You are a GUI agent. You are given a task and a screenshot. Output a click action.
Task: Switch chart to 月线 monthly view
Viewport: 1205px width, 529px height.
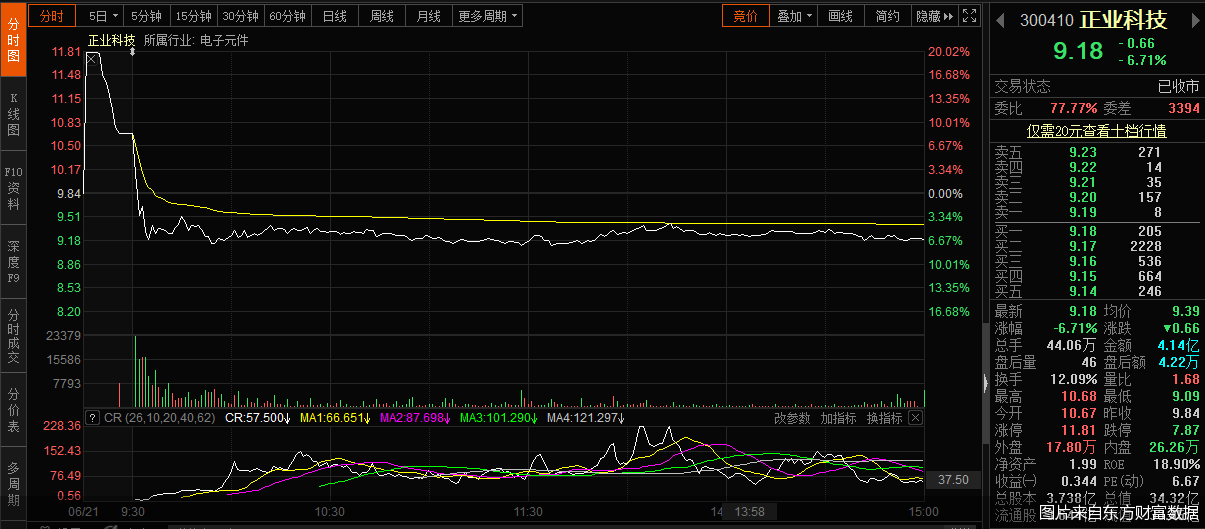(x=429, y=16)
